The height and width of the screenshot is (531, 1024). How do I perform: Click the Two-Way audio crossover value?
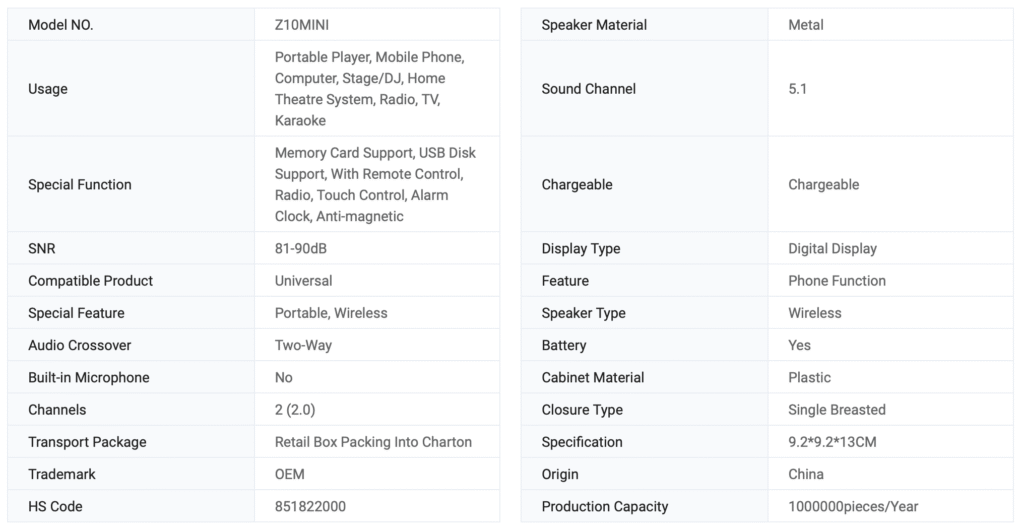[x=303, y=345]
